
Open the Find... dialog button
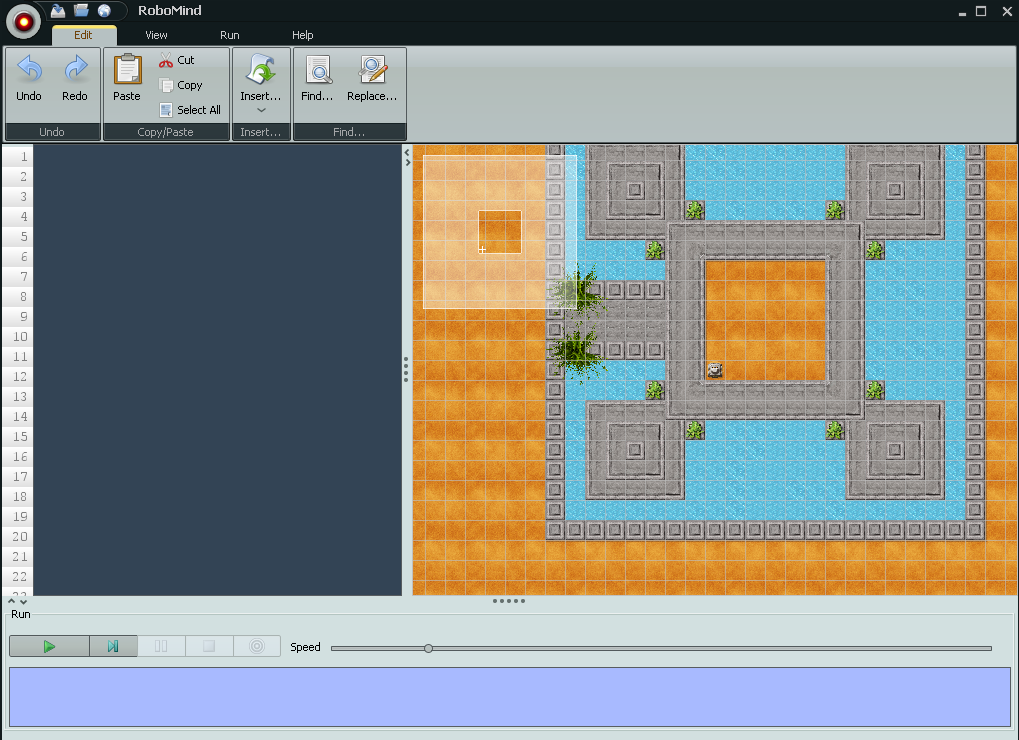[317, 78]
